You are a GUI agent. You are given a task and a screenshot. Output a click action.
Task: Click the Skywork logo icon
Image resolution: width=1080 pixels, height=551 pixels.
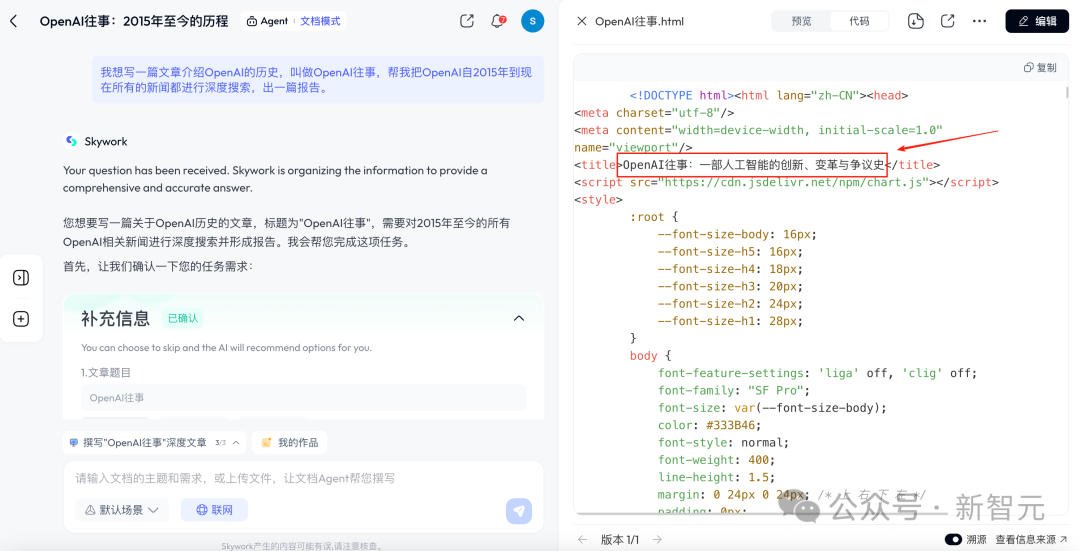coord(71,141)
